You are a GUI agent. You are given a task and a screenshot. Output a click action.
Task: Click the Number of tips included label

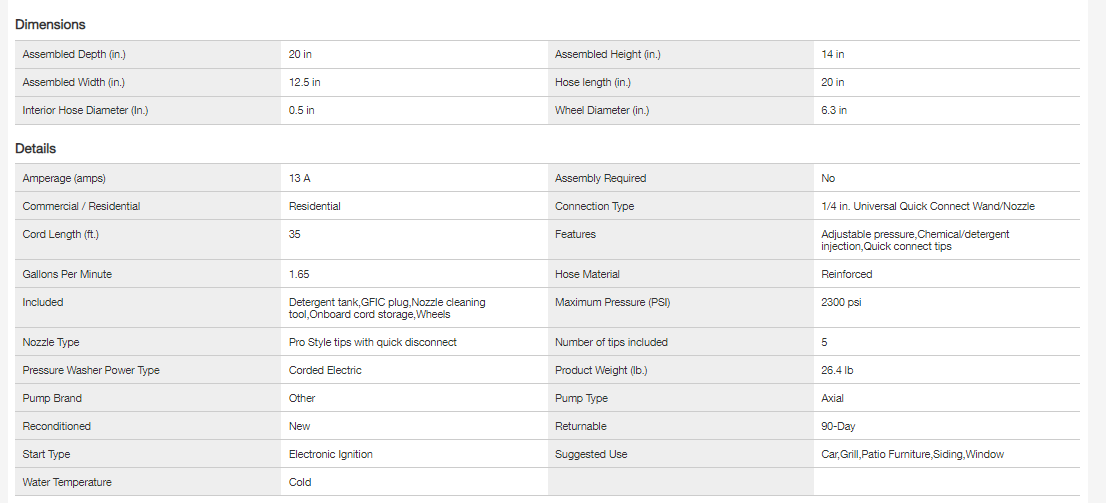[x=611, y=342]
